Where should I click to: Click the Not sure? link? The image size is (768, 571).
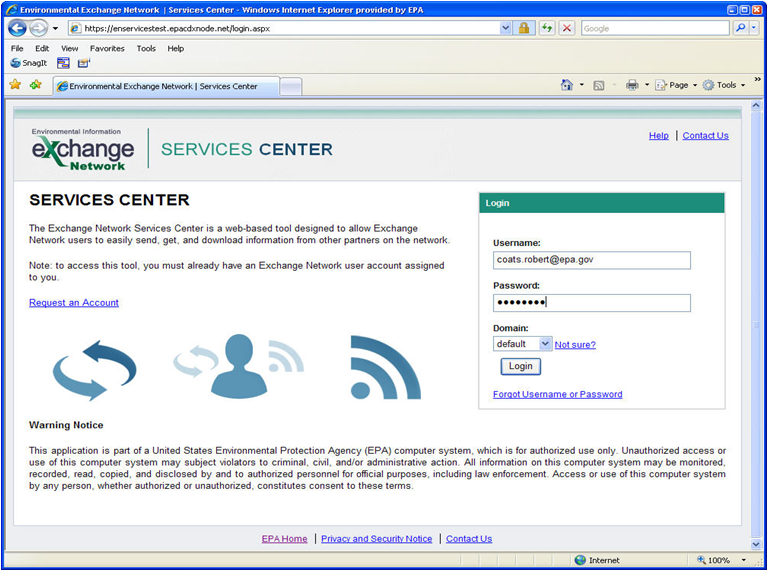[575, 345]
